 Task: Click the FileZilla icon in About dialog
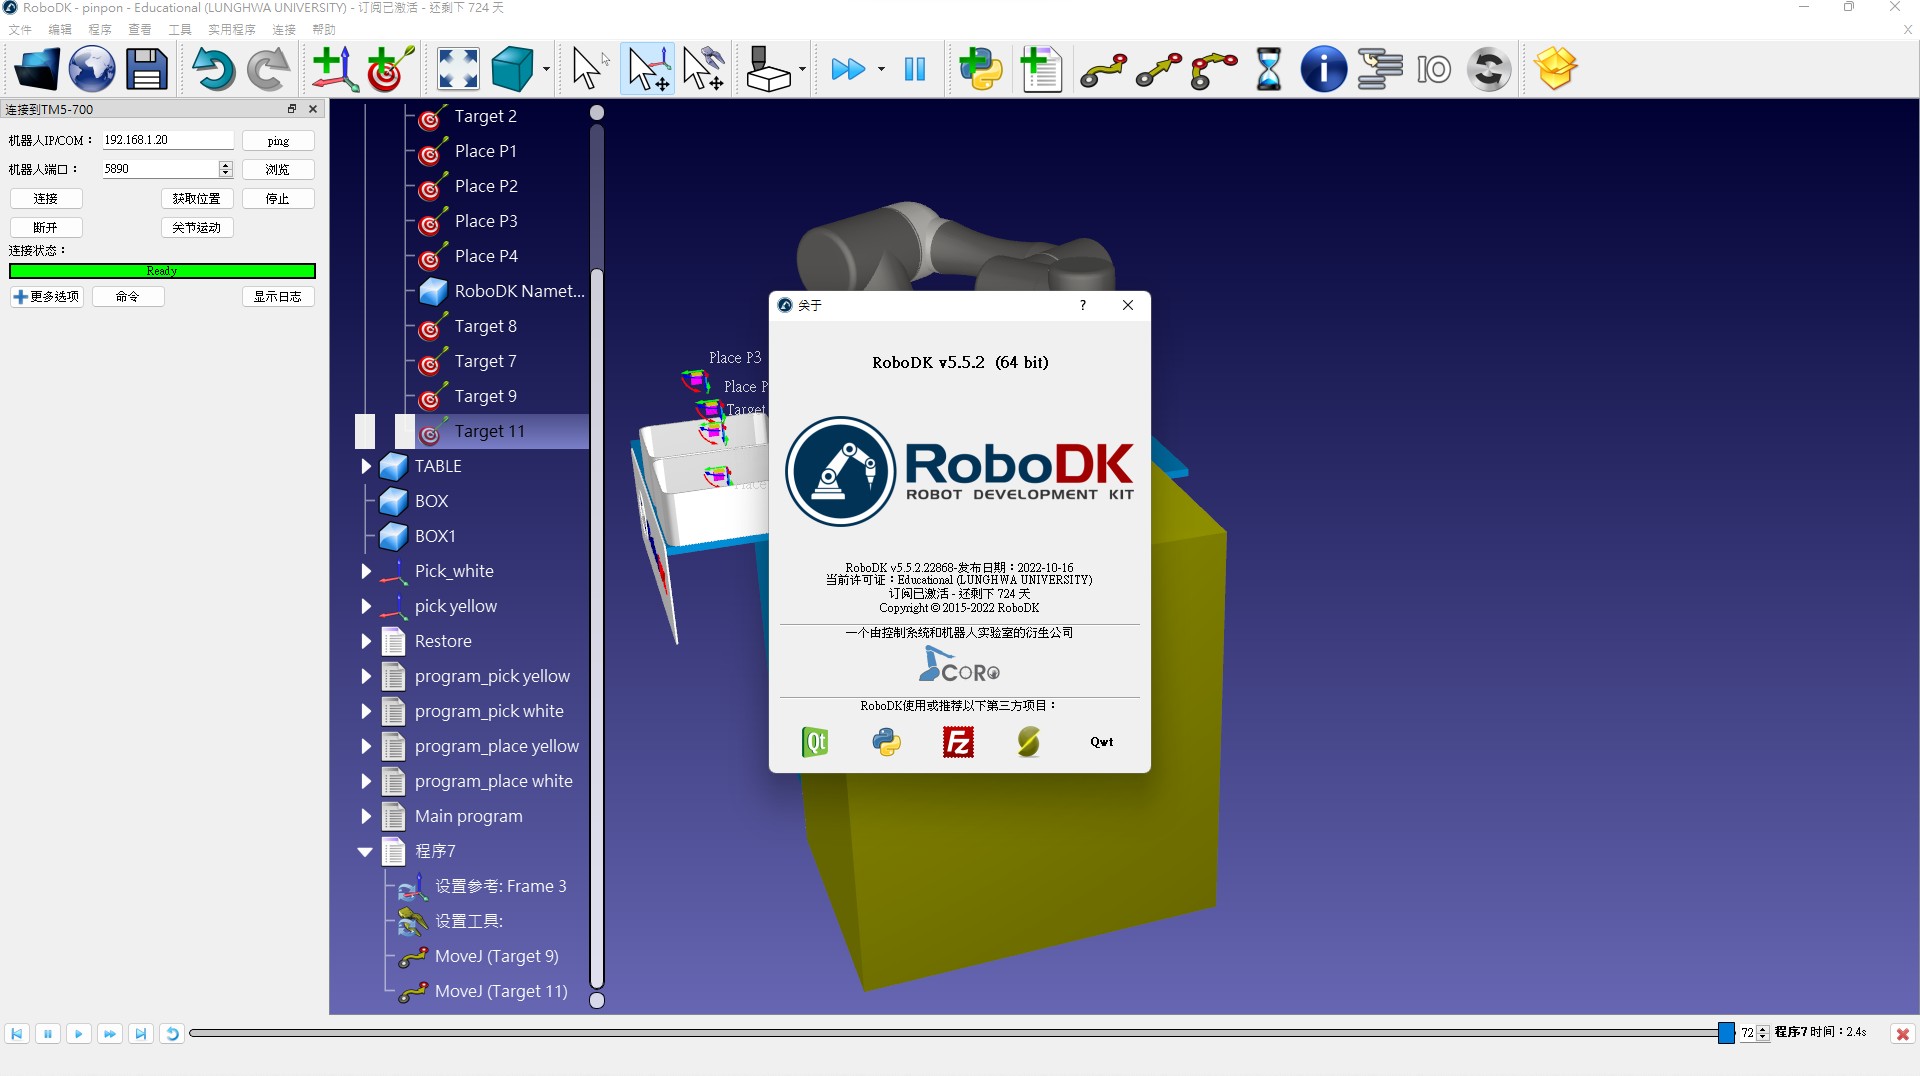click(958, 742)
